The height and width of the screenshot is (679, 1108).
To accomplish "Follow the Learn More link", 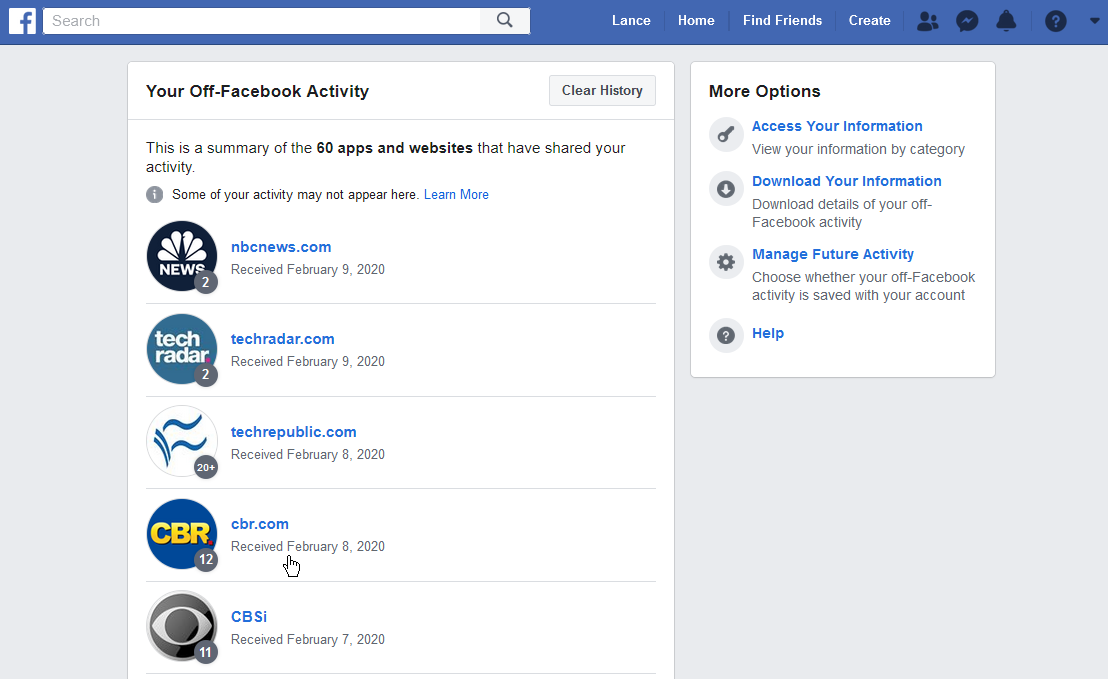I will coord(456,195).
